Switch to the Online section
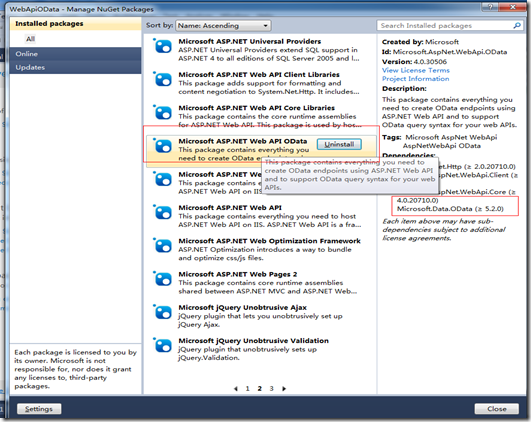 [75, 54]
